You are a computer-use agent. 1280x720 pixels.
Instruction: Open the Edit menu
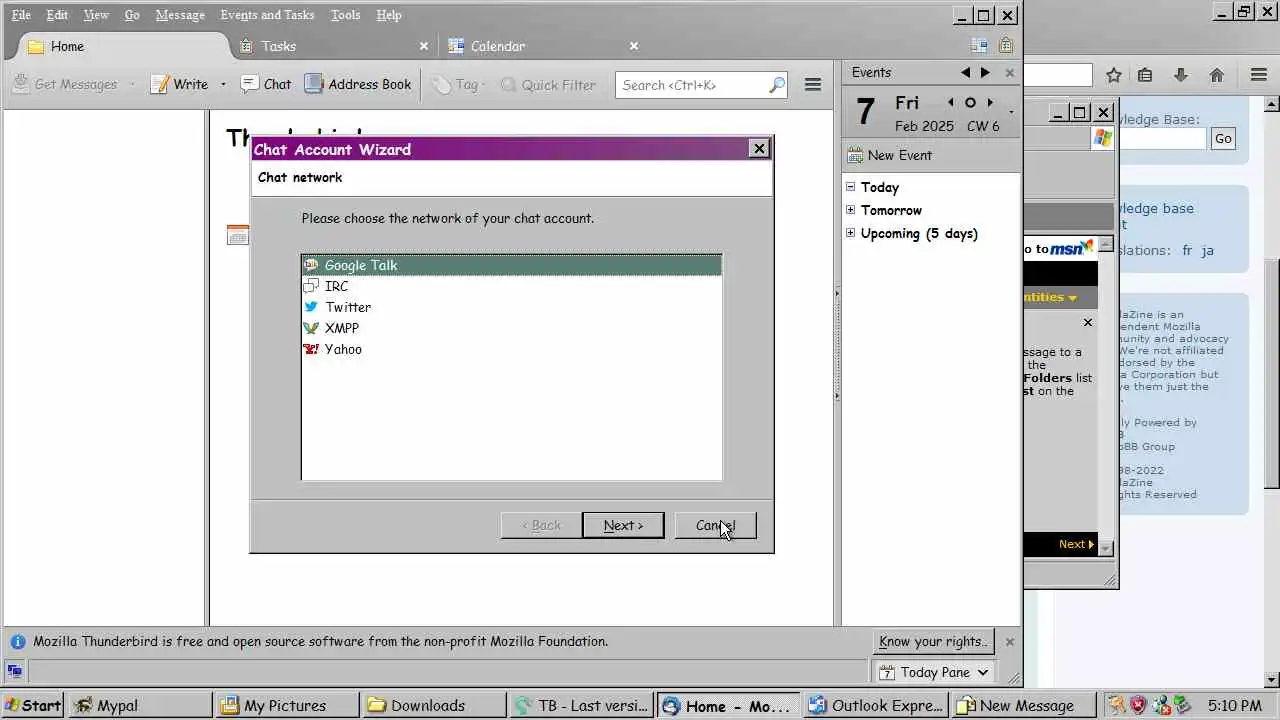click(x=57, y=15)
